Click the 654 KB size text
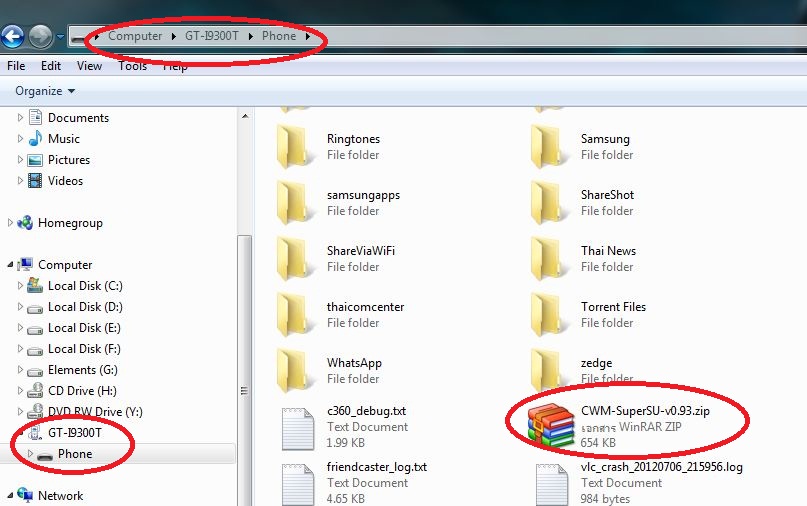The image size is (807, 506). tap(598, 443)
